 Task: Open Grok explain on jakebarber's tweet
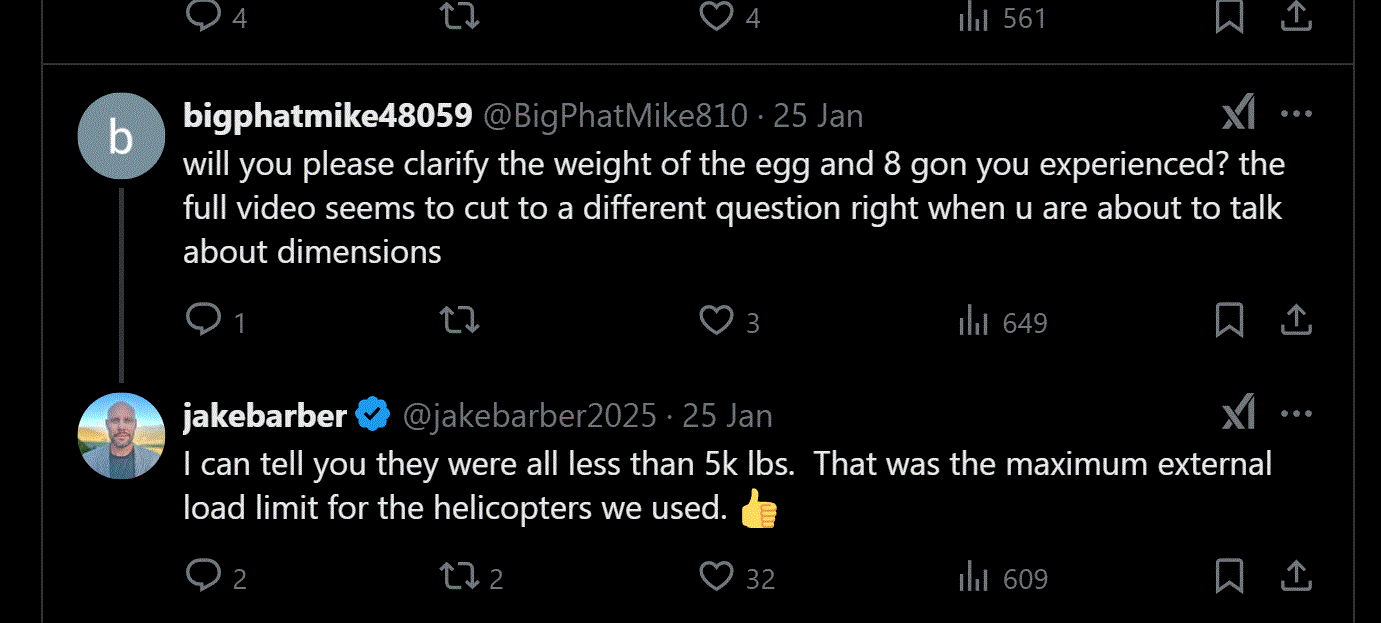point(1238,414)
